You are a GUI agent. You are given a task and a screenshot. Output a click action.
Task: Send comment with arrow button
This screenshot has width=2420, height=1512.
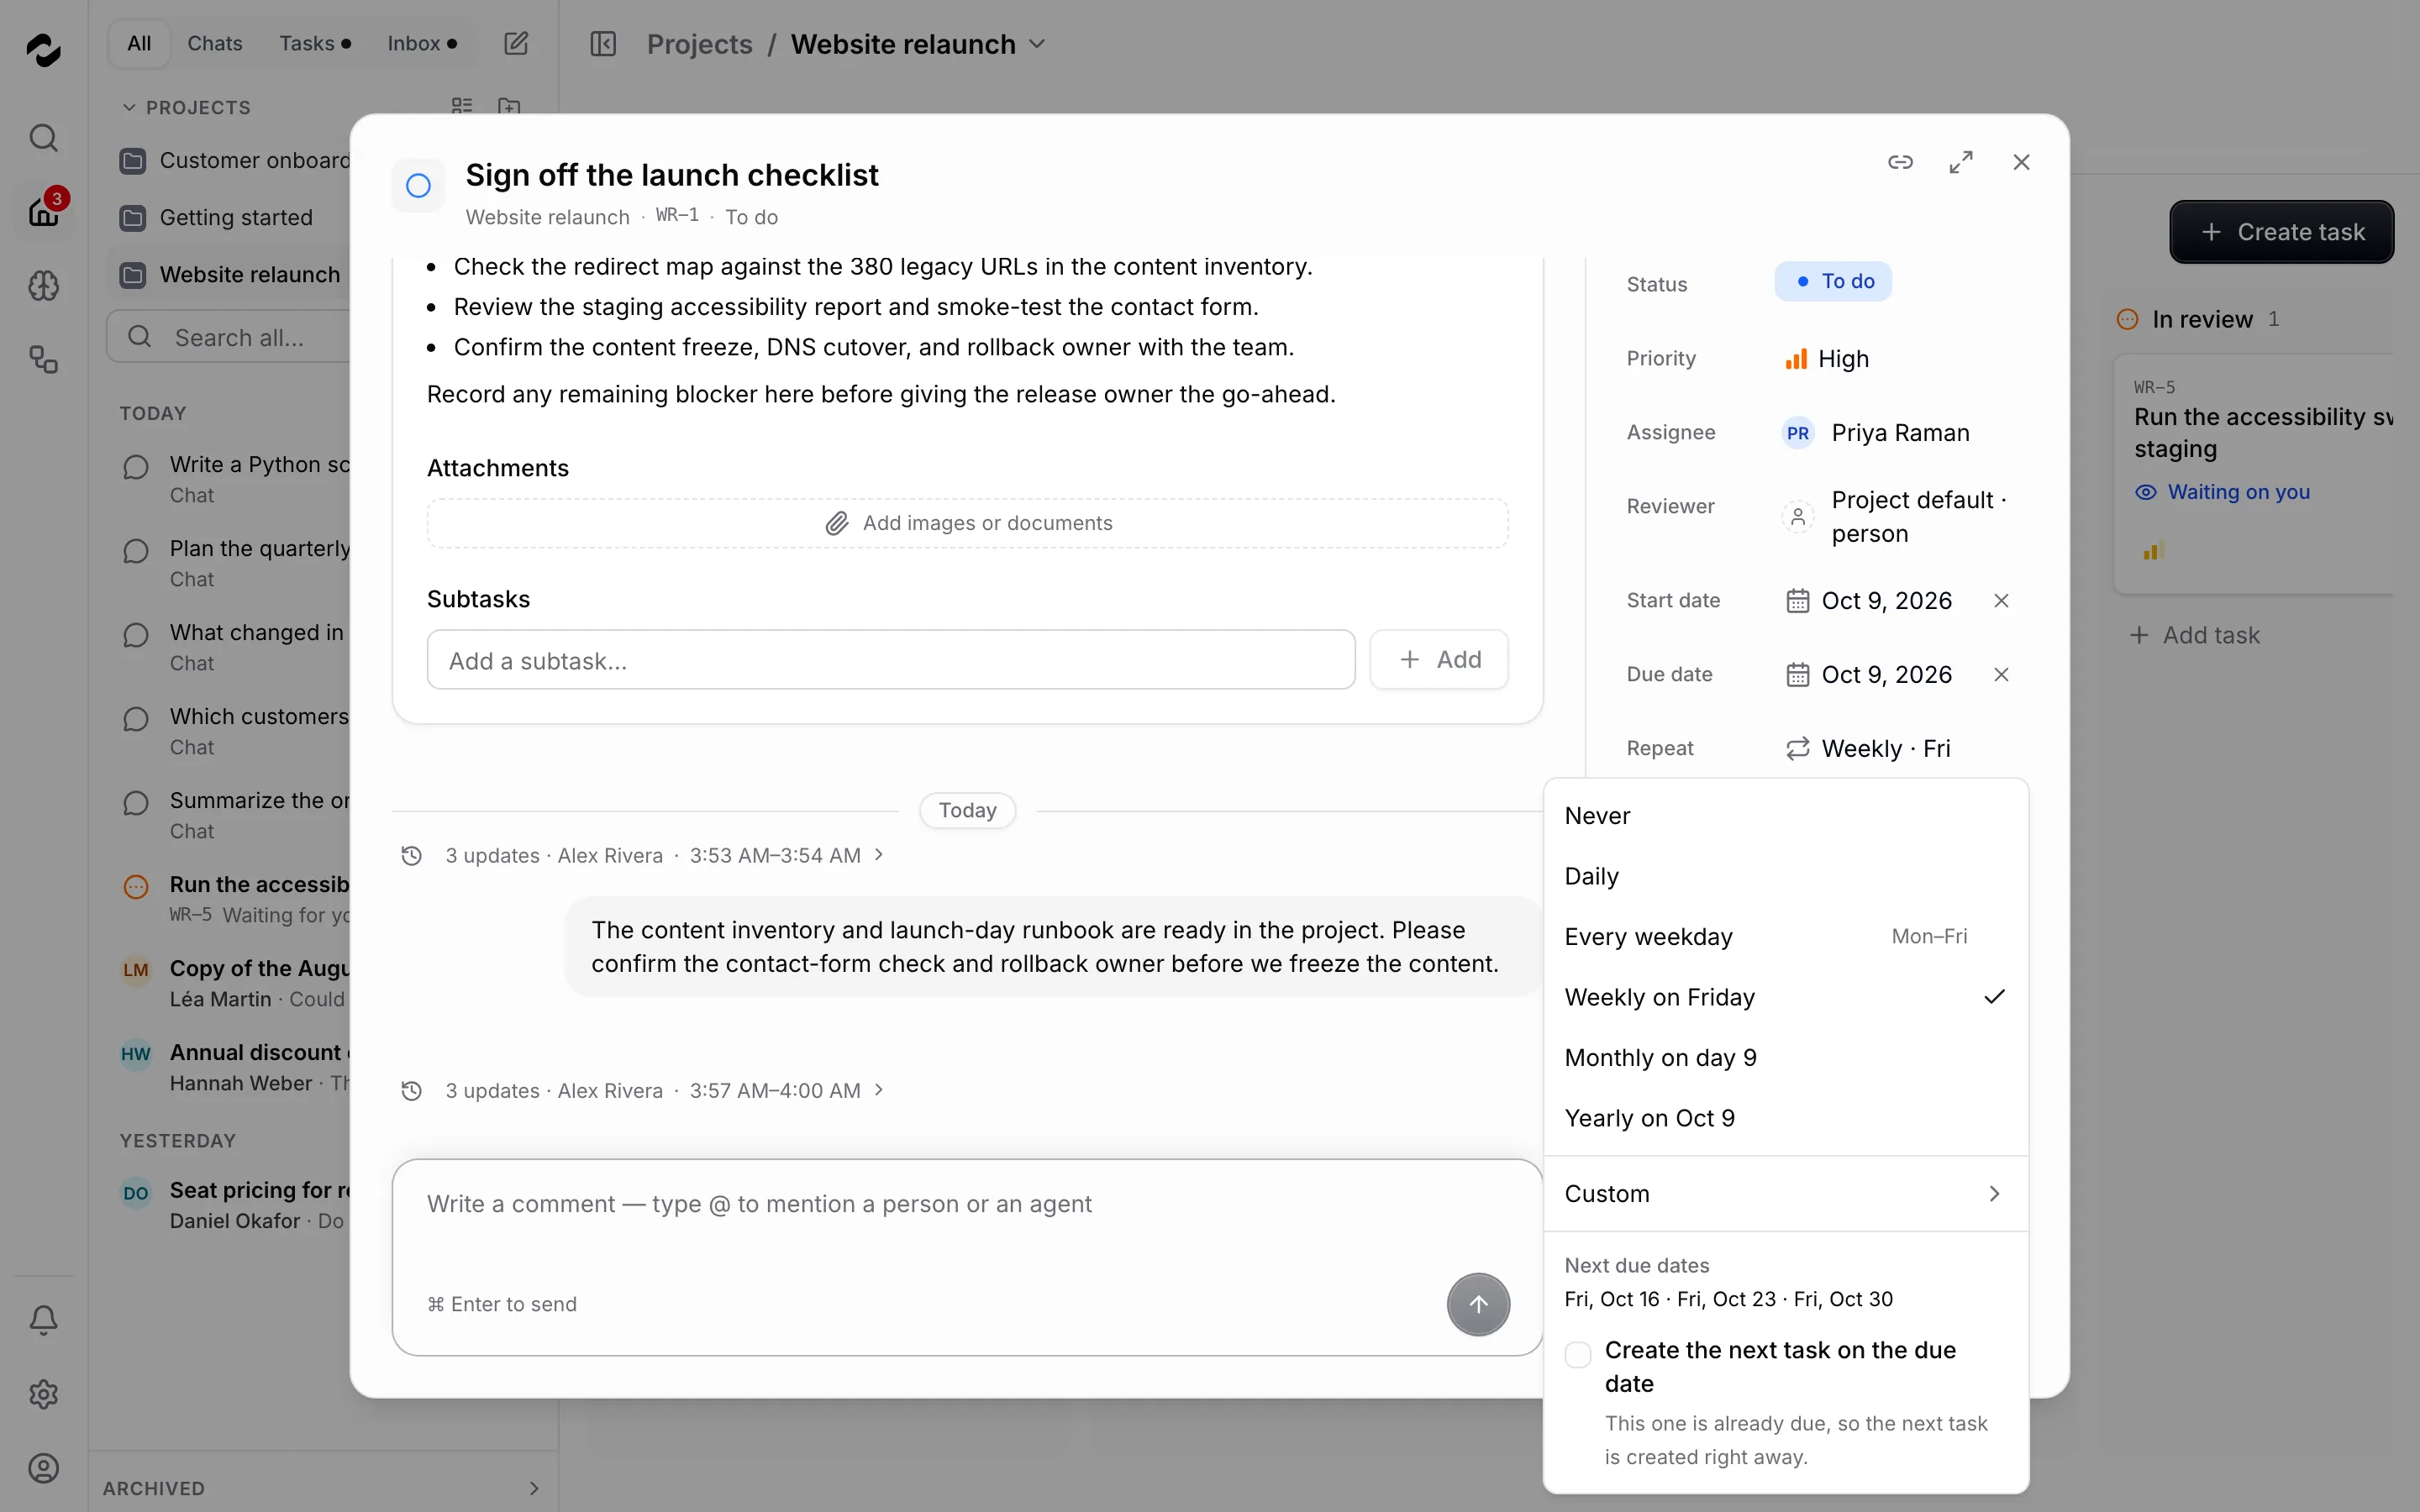click(1478, 1304)
